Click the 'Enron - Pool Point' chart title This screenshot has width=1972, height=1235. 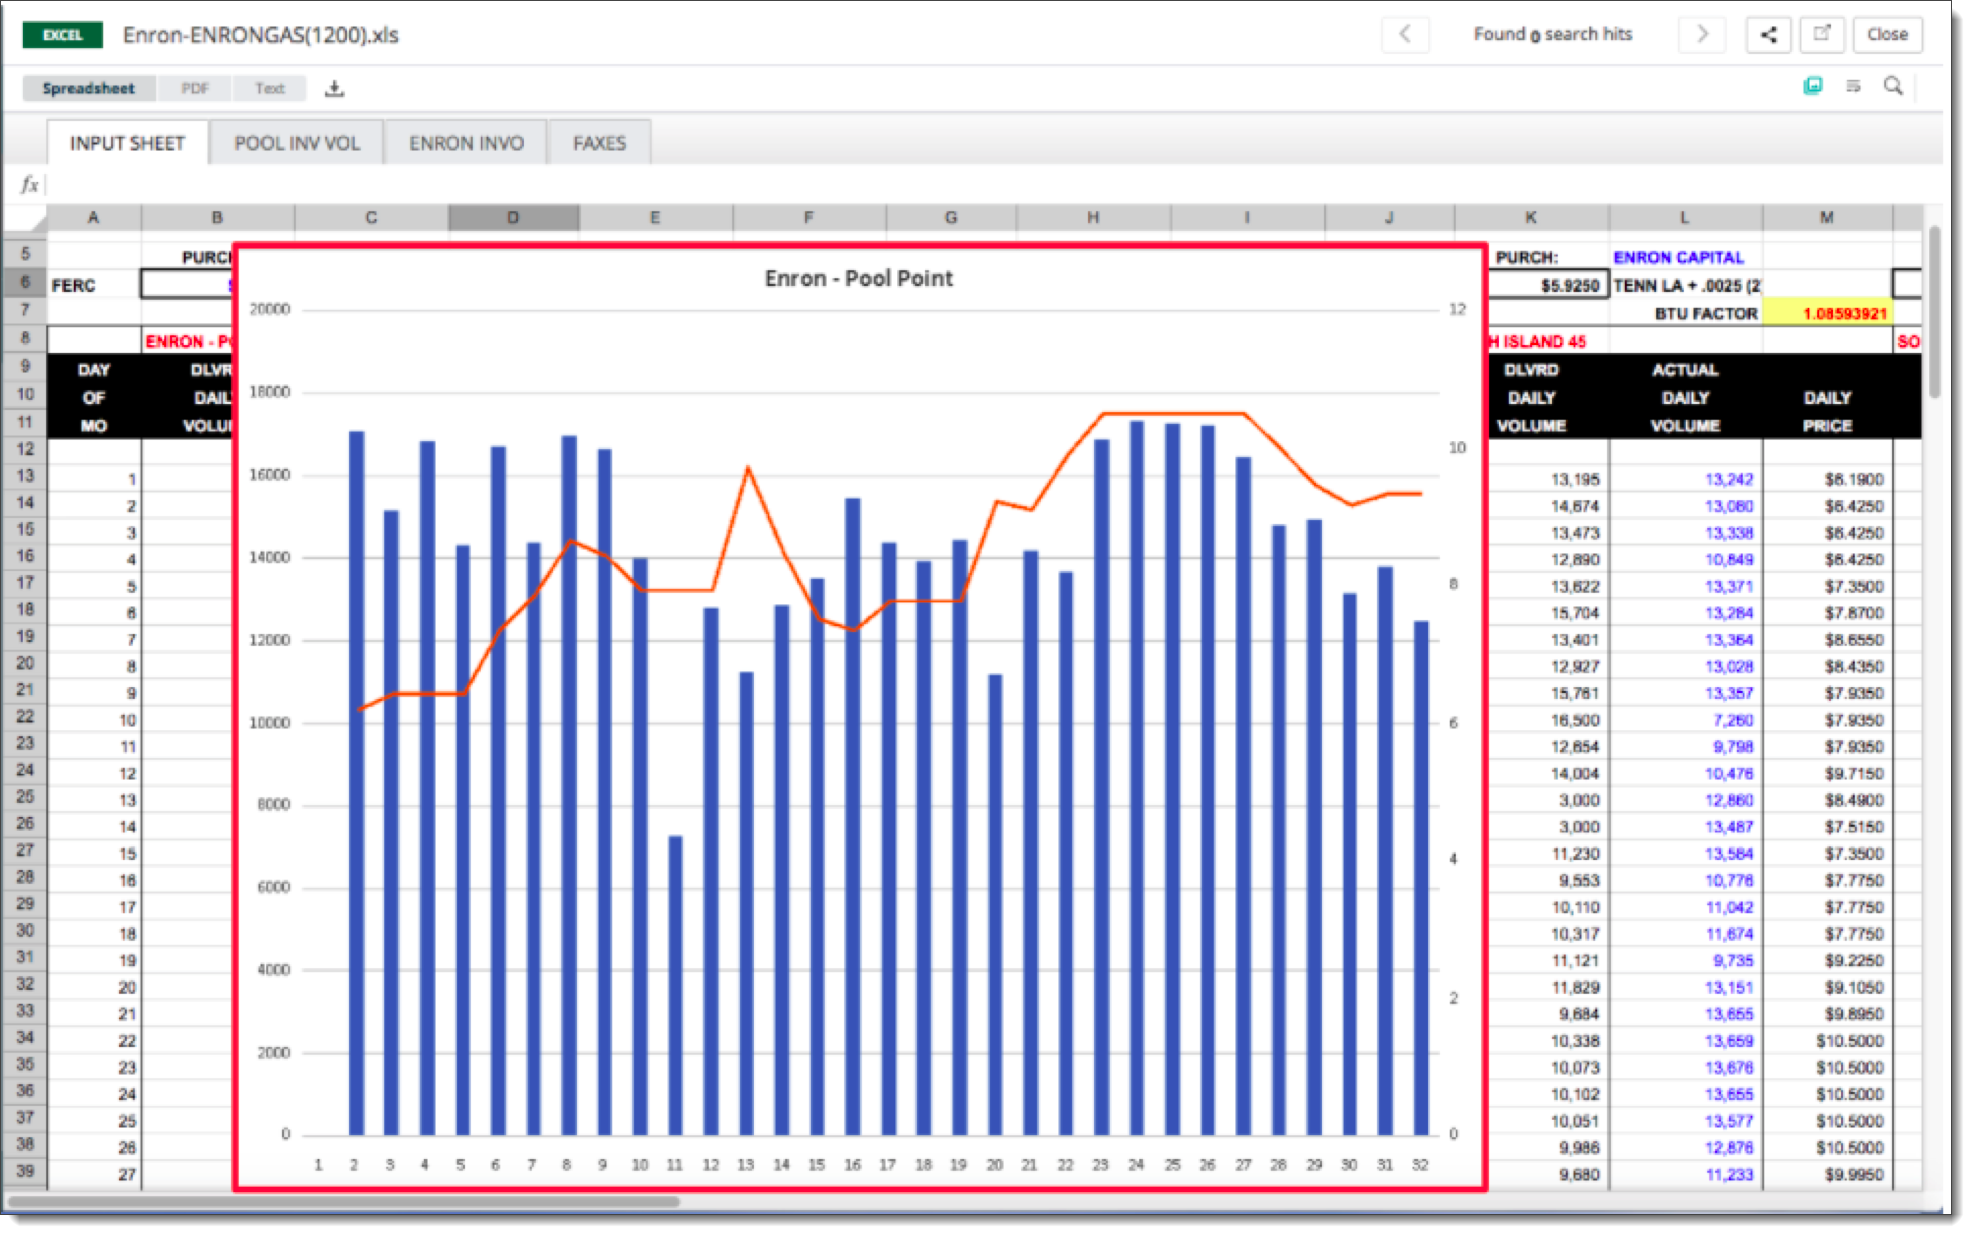pyautogui.click(x=859, y=278)
